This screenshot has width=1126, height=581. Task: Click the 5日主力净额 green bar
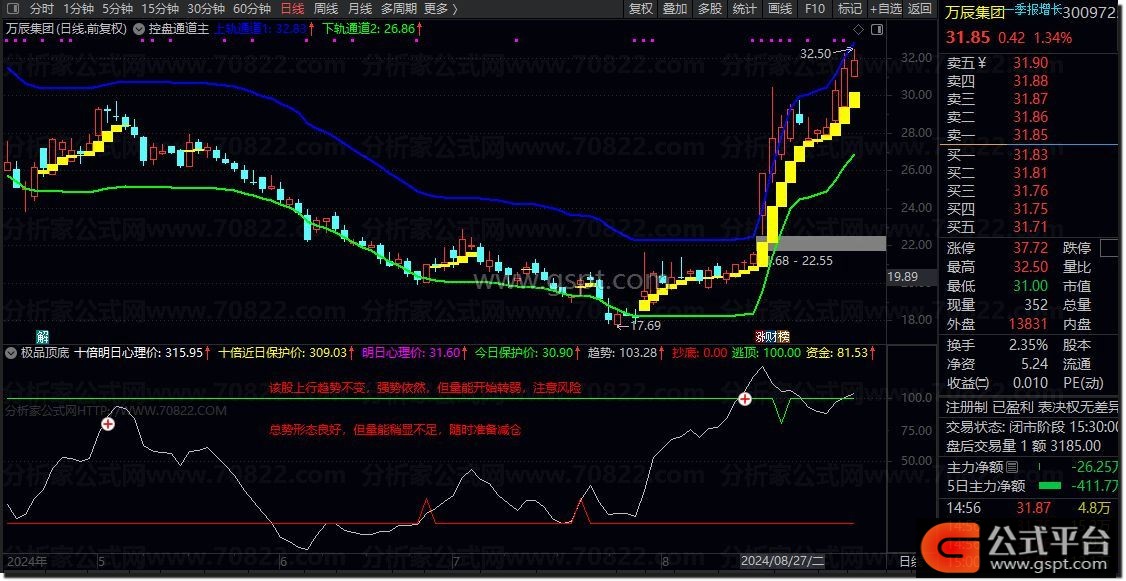(x=1049, y=486)
